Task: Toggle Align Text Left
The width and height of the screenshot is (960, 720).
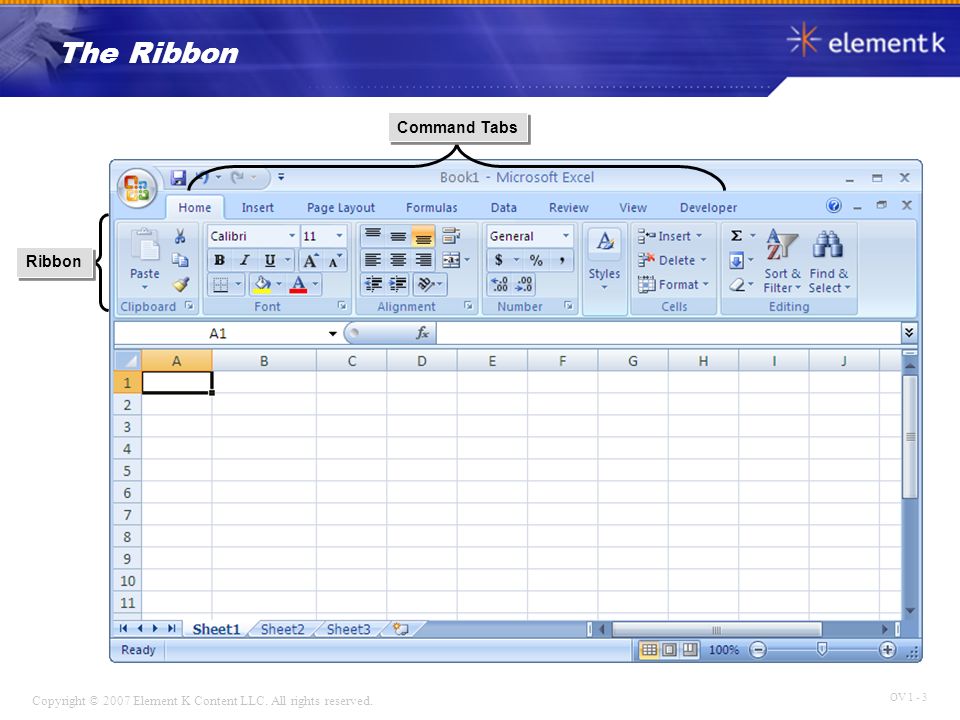Action: pos(373,260)
